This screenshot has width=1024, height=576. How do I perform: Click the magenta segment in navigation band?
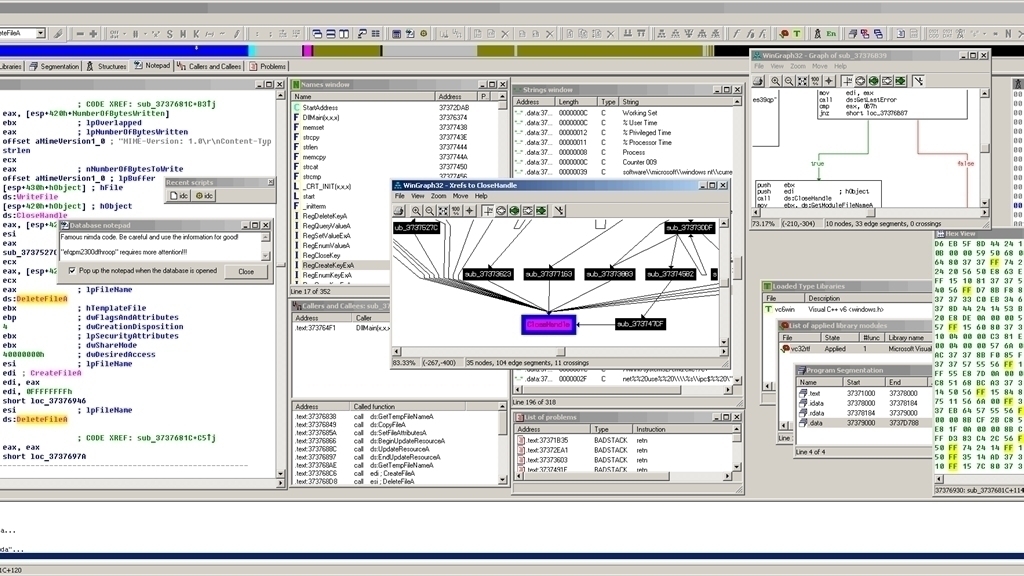[x=306, y=50]
